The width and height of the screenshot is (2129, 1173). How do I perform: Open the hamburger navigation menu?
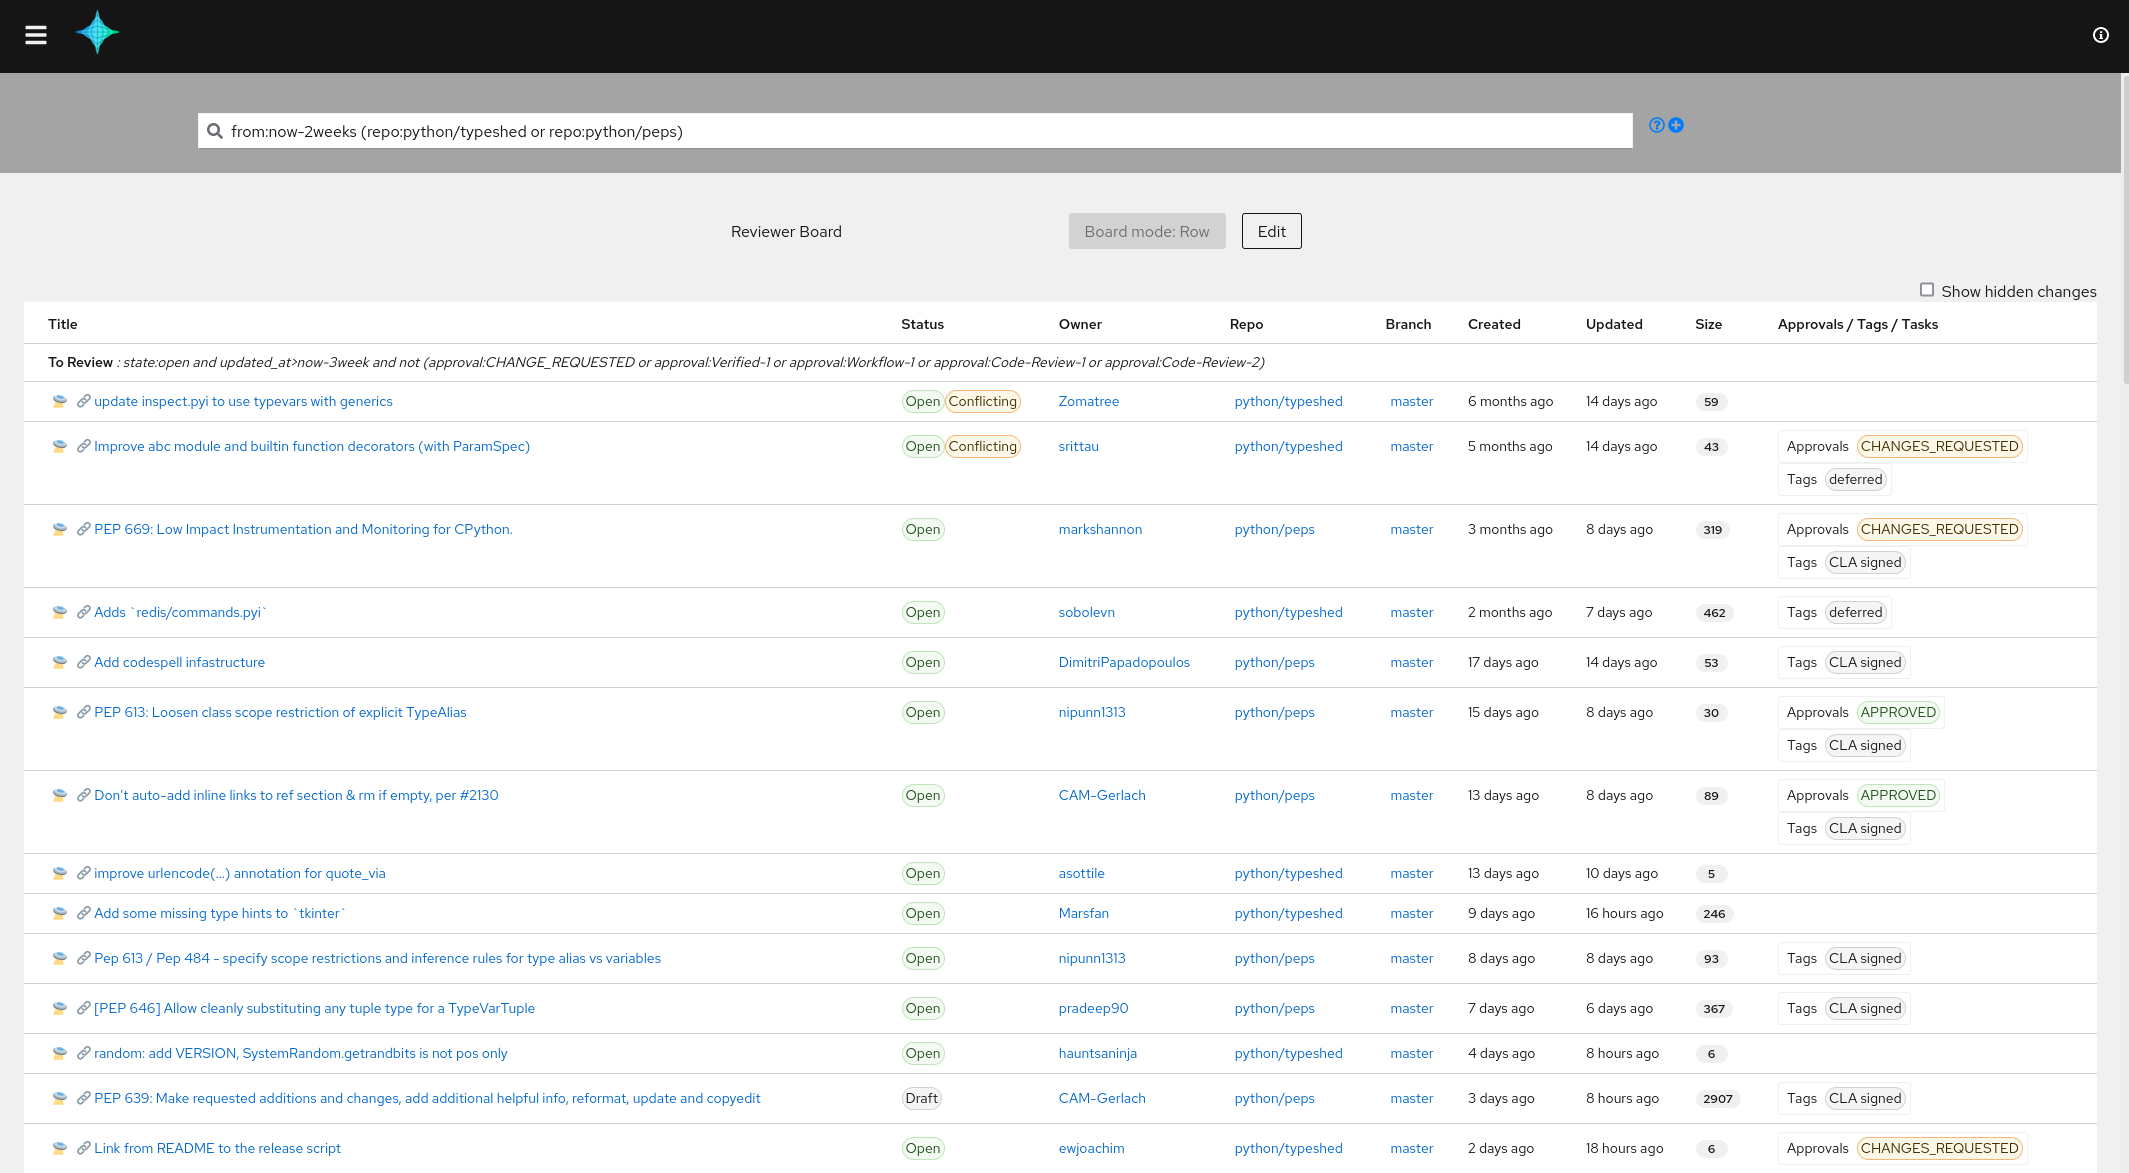[36, 35]
